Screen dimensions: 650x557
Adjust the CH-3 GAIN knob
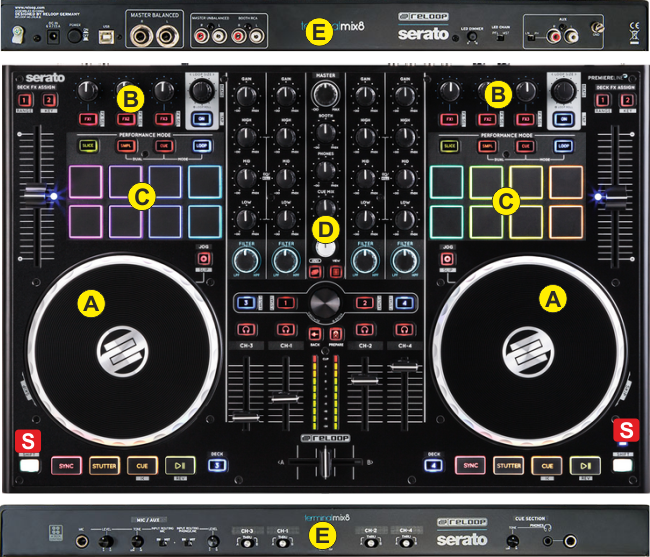tap(246, 96)
